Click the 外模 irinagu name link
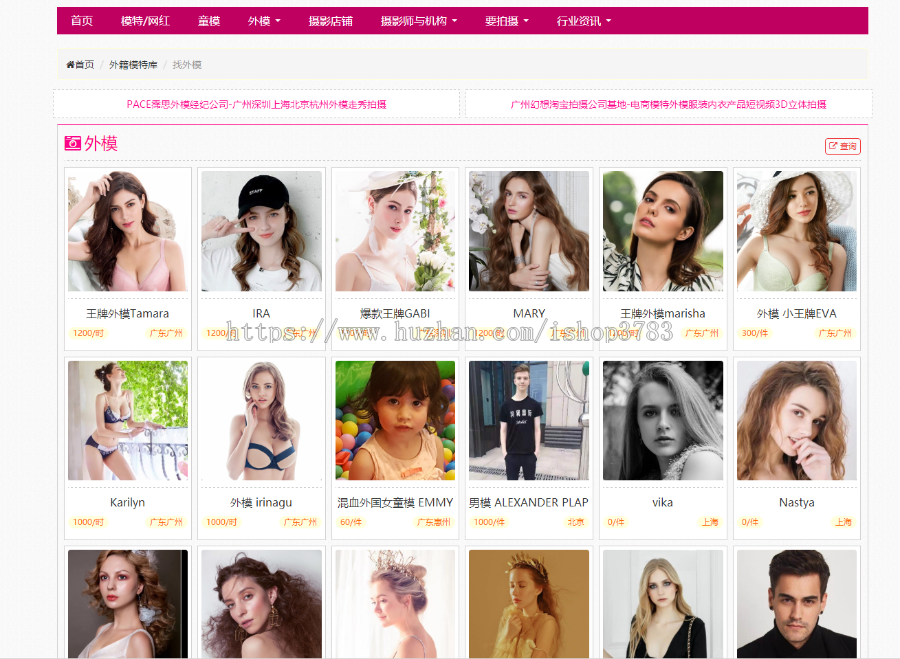Image resolution: width=900 pixels, height=659 pixels. click(x=261, y=502)
